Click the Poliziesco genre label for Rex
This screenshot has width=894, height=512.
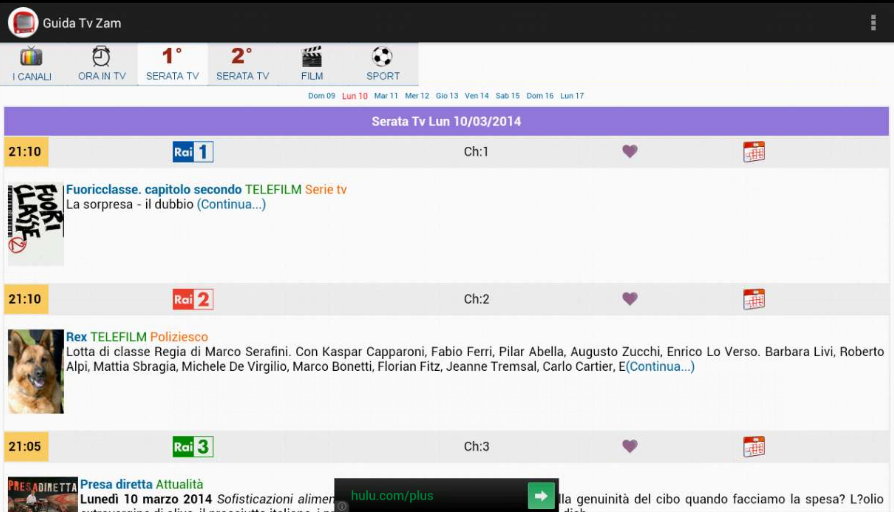(179, 337)
